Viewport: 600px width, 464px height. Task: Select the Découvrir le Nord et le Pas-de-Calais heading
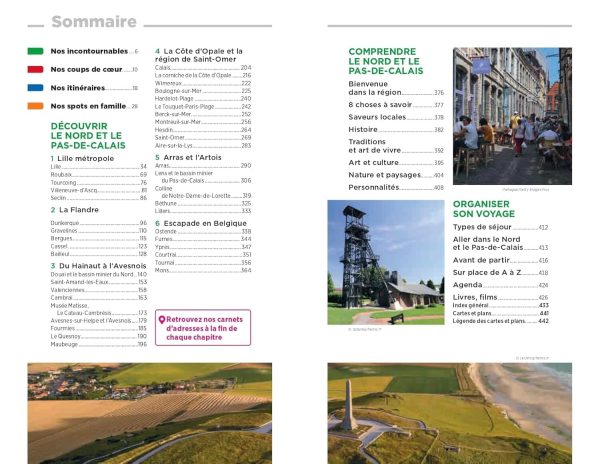point(88,136)
